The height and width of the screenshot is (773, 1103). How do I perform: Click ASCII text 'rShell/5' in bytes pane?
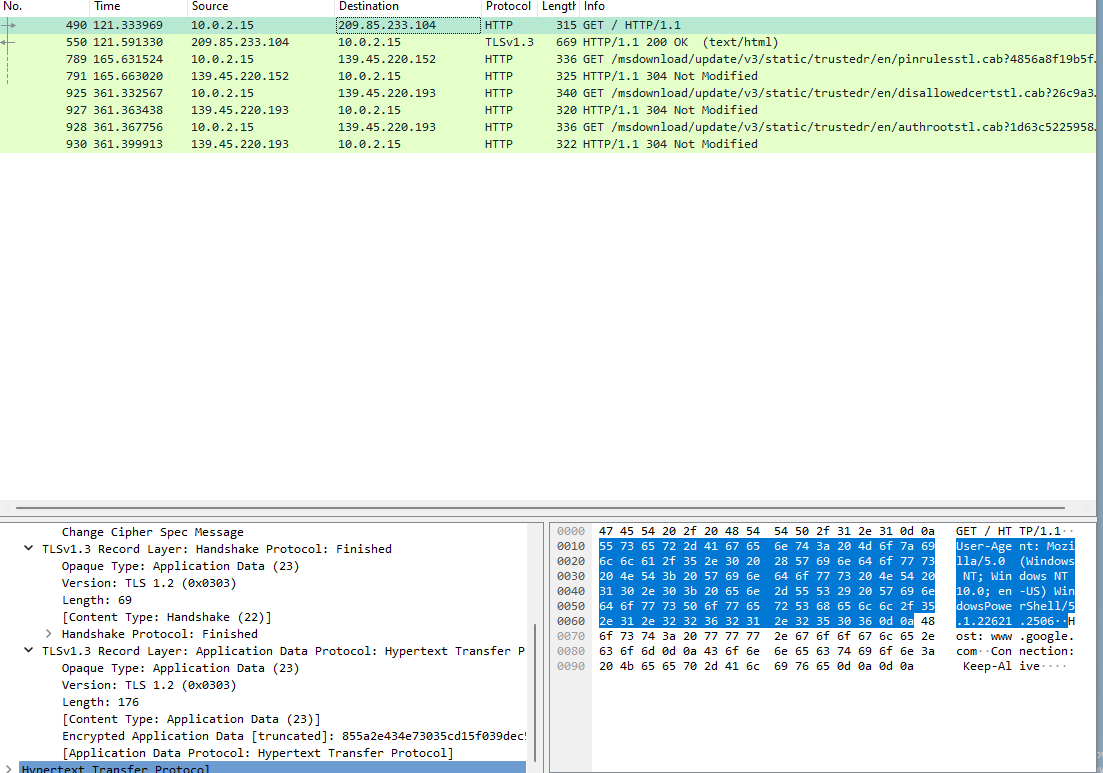pos(1047,606)
